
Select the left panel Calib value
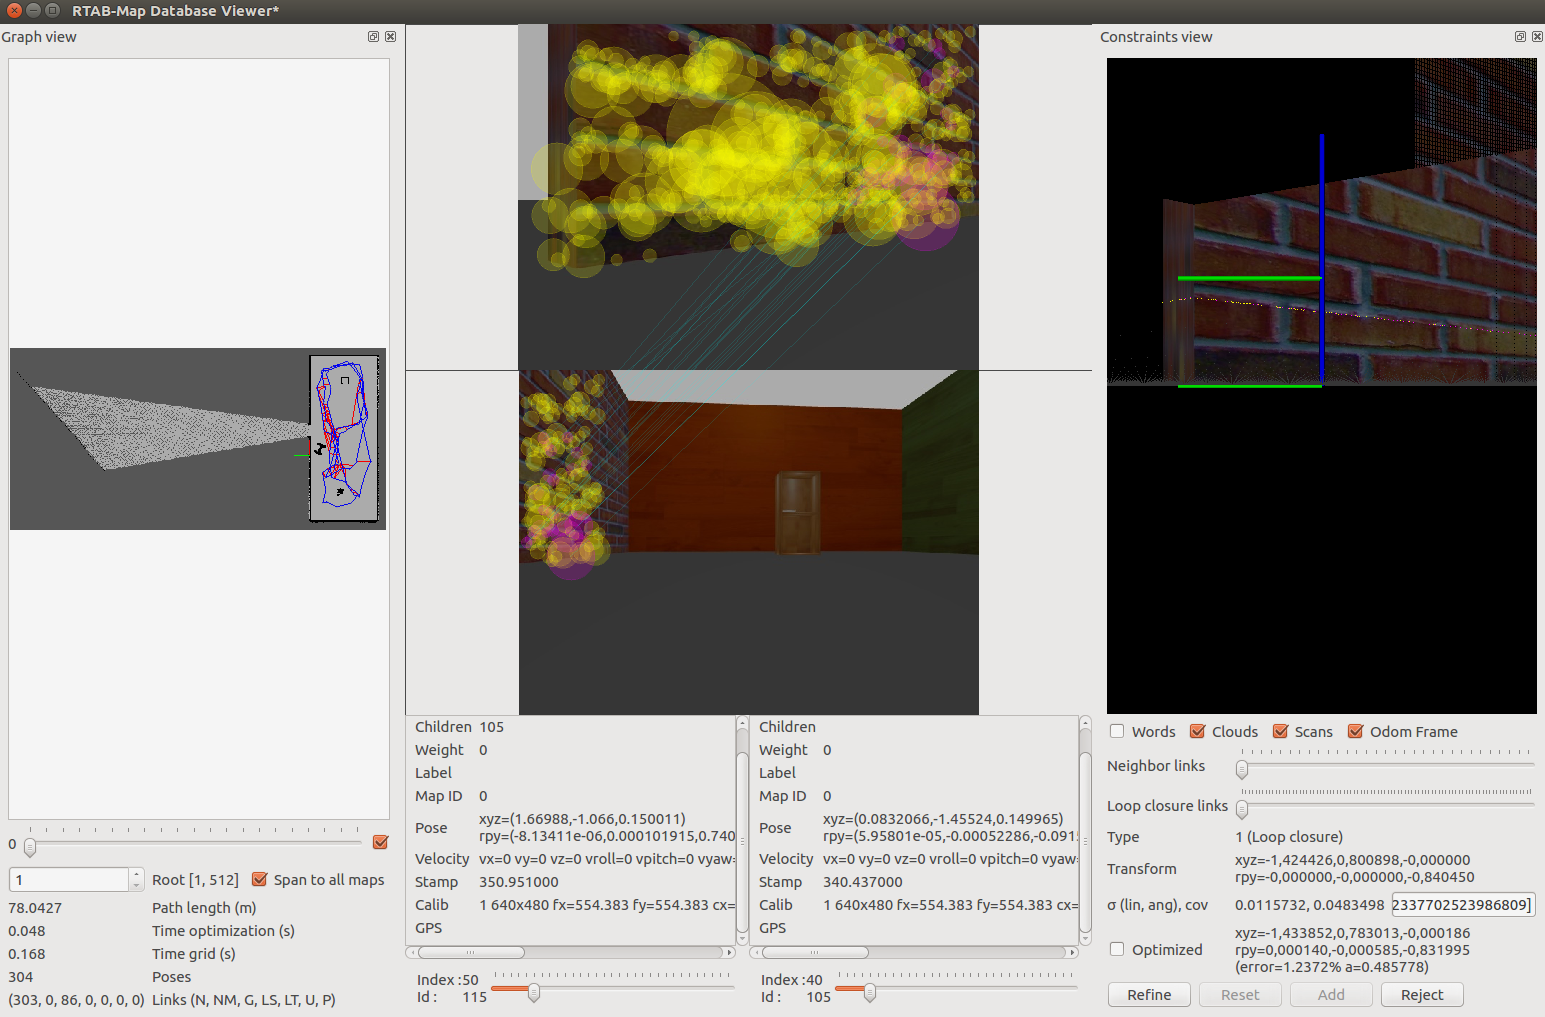607,905
